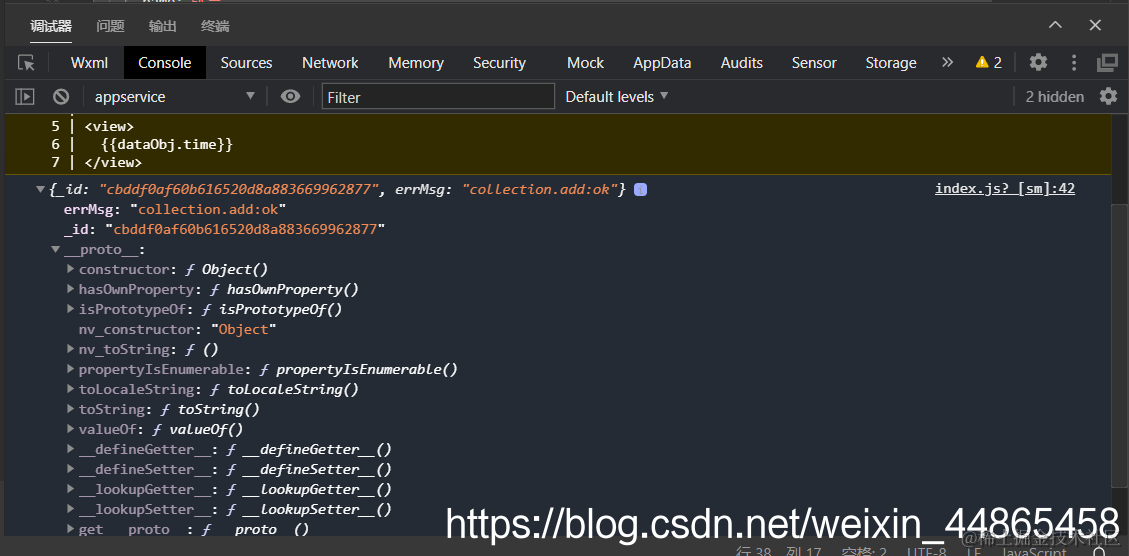Select the 调试器 top tab

pyautogui.click(x=50, y=27)
